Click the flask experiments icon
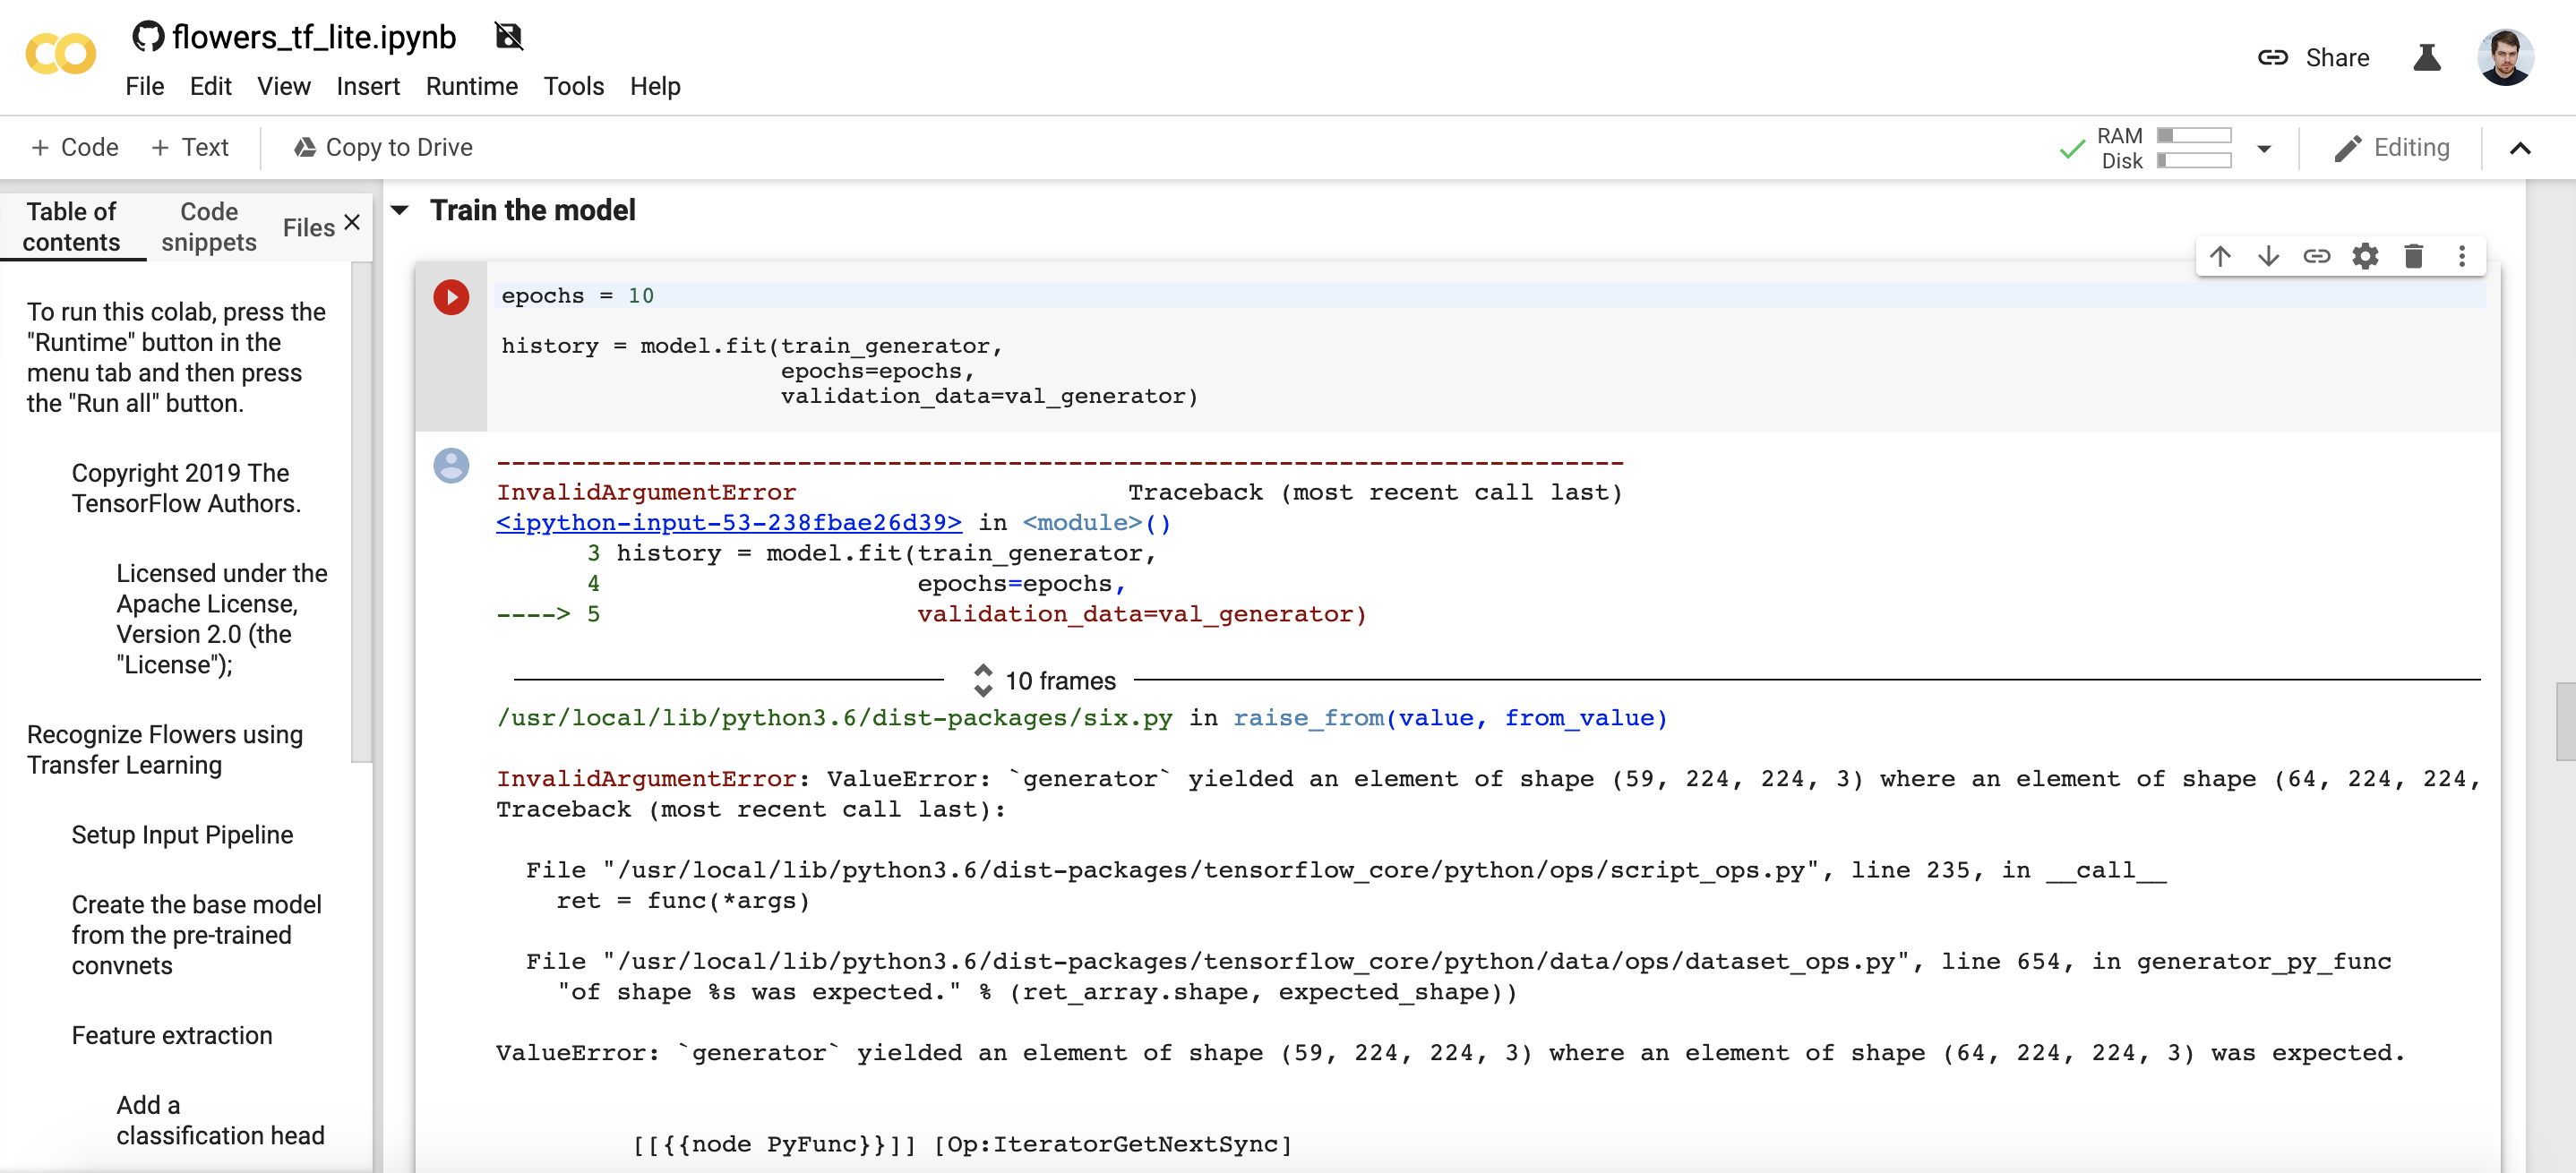Image resolution: width=2576 pixels, height=1173 pixels. 2426,58
